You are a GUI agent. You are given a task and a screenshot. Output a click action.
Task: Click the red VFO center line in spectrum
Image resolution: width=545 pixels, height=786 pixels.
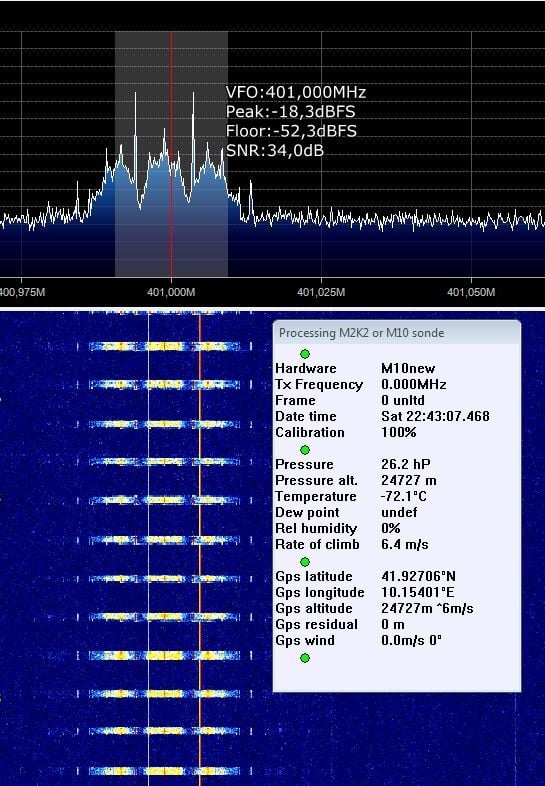pos(171,154)
